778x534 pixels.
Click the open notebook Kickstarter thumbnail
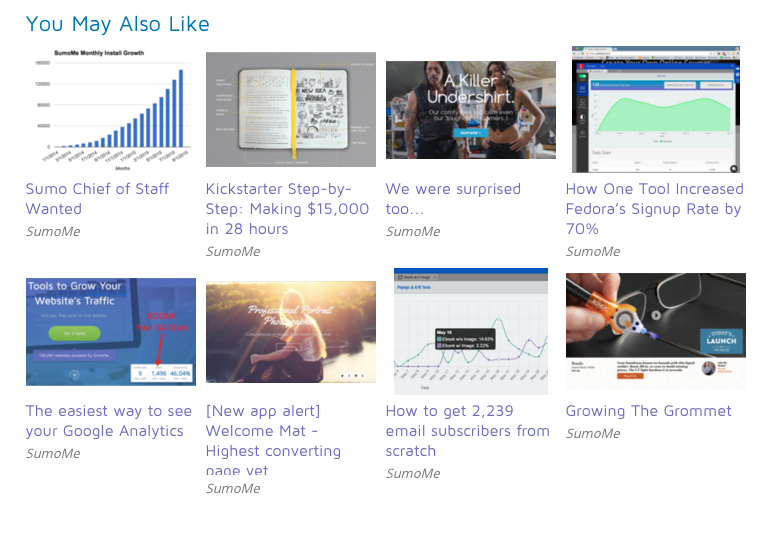coord(291,109)
